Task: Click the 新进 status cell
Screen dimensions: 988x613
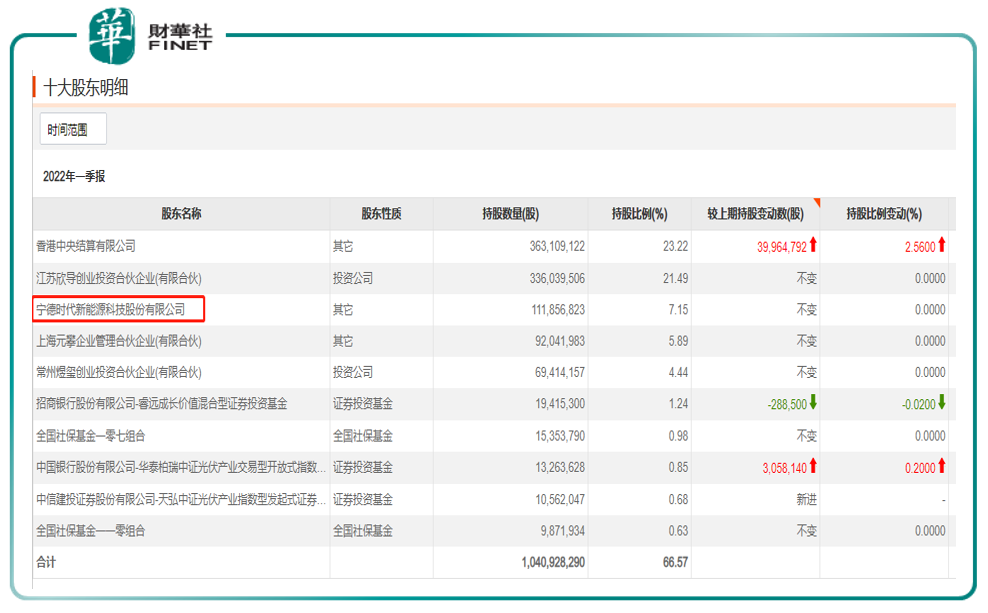Action: (807, 500)
